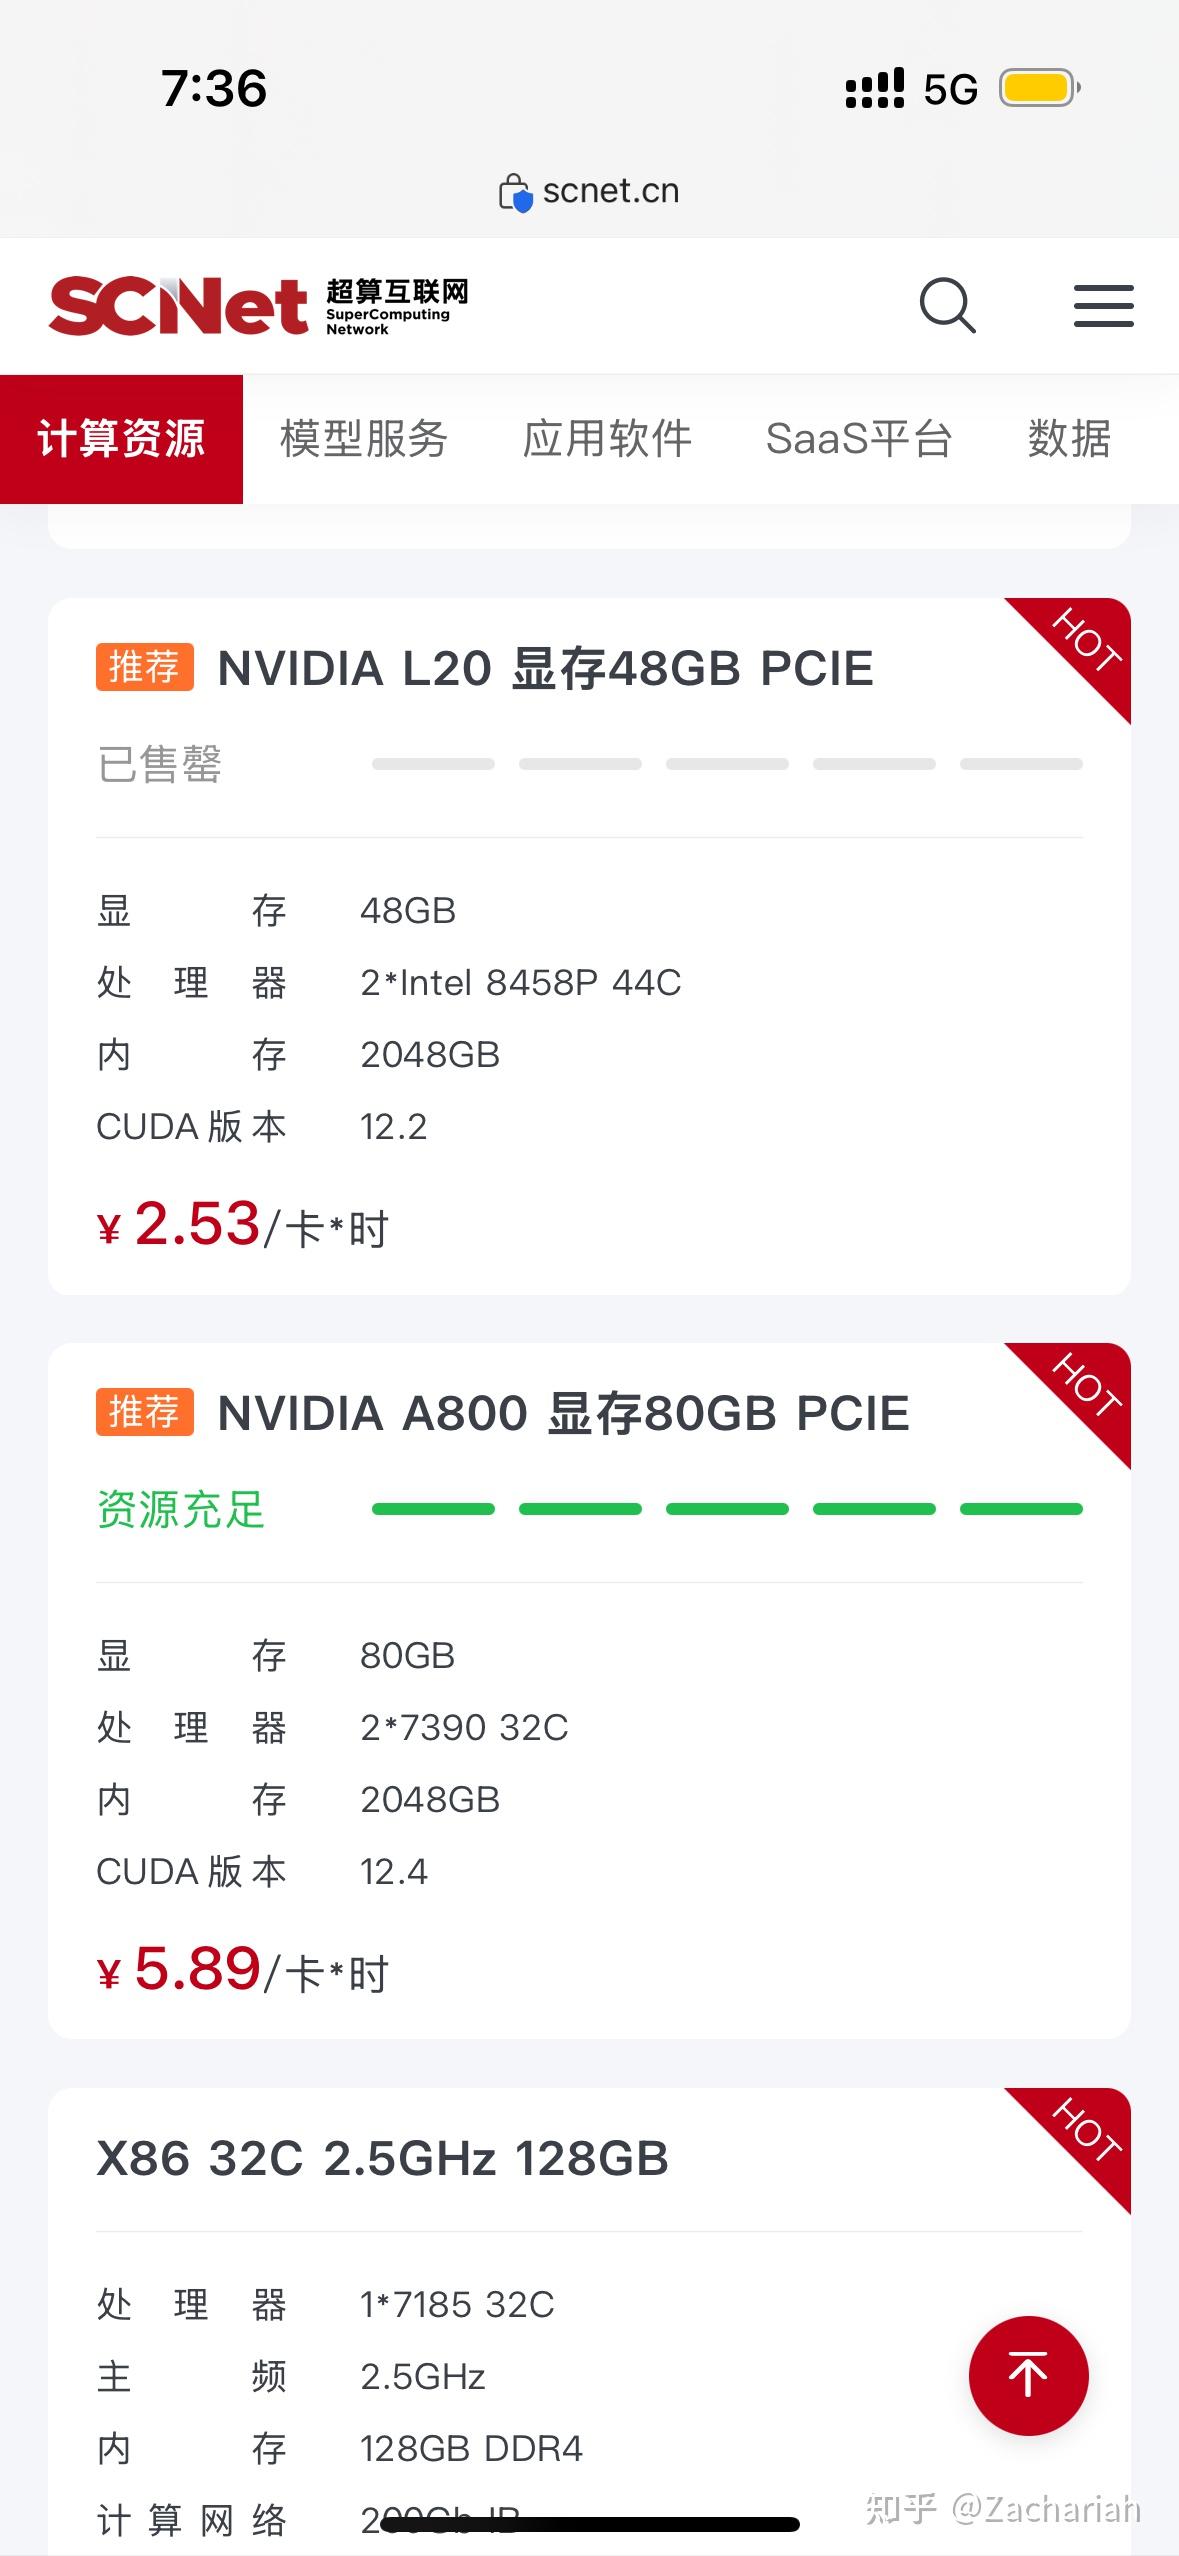Tap the SCNet logo
1179x2556 pixels.
pos(258,305)
